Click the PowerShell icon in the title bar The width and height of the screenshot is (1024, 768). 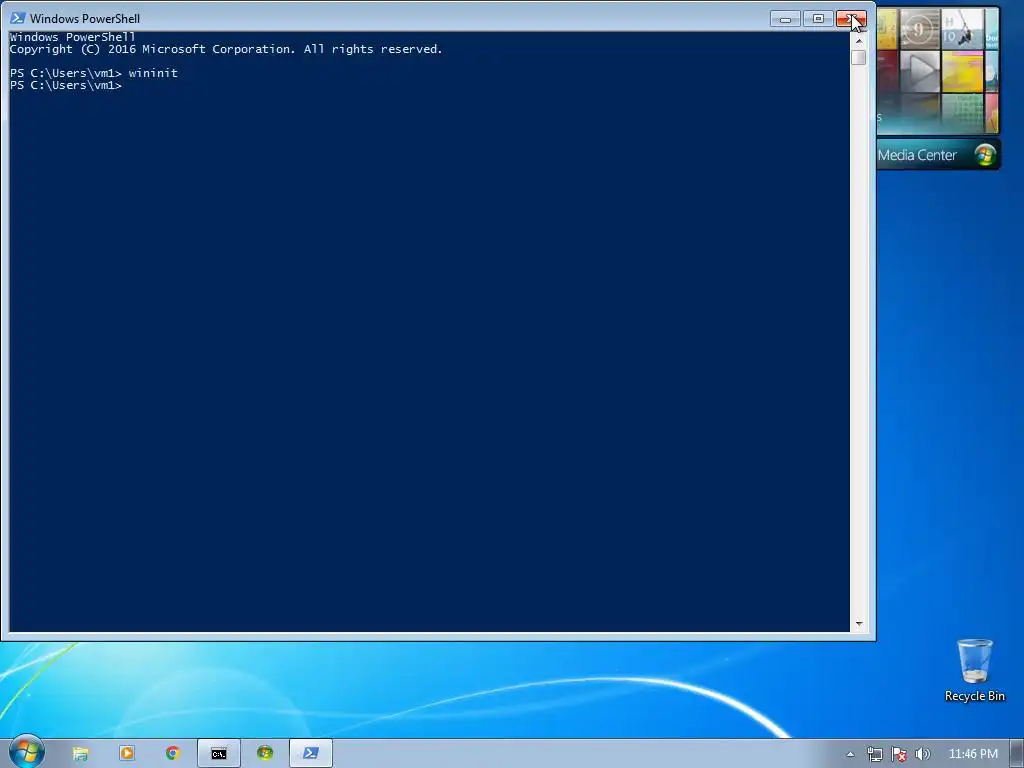click(x=18, y=18)
